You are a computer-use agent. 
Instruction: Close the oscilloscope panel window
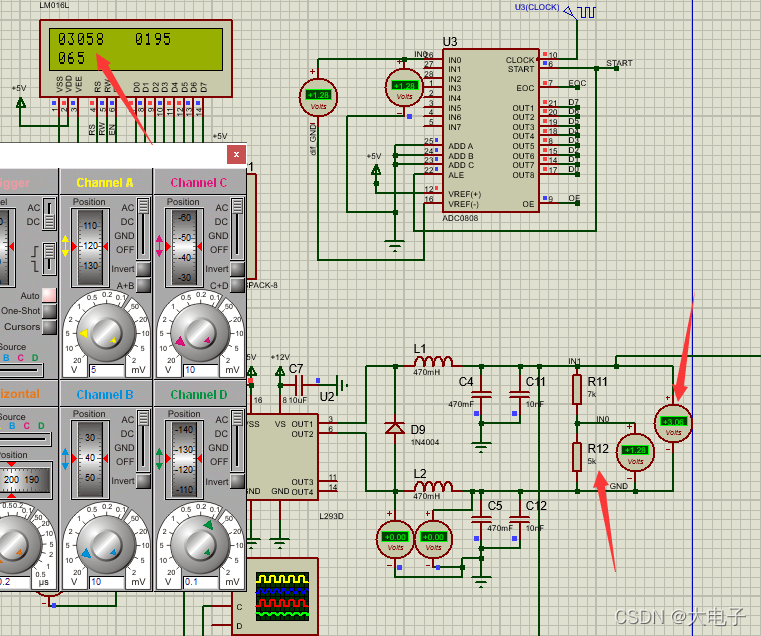236,154
